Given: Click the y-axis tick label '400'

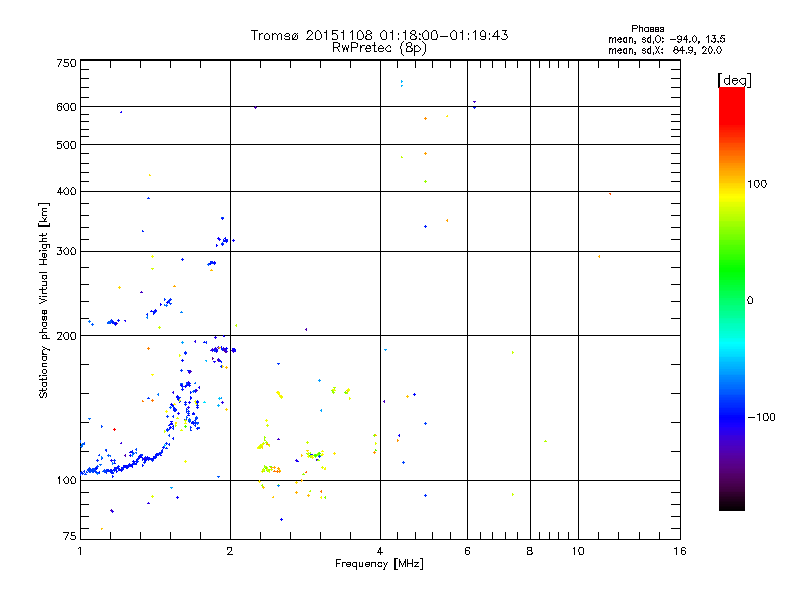Looking at the screenshot, I should [66, 191].
